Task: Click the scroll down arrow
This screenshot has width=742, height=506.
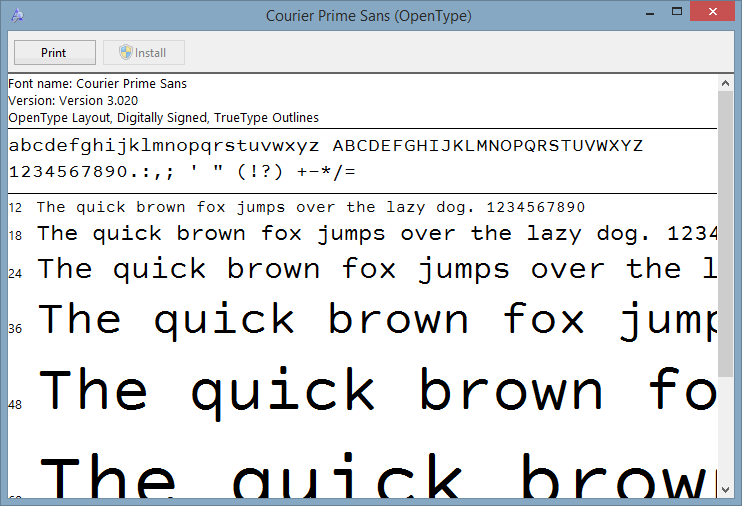Action: (x=725, y=490)
